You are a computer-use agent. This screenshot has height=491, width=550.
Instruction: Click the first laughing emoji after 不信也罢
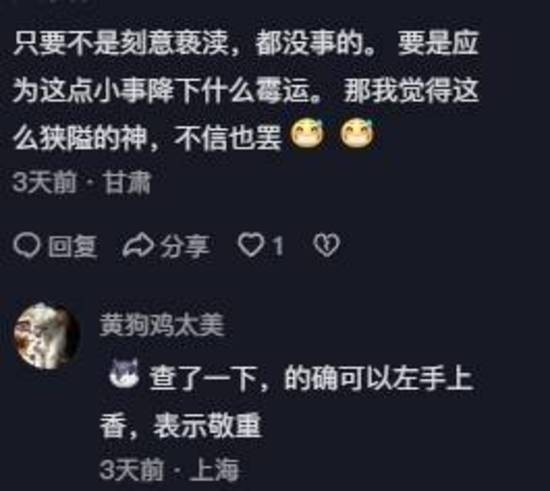coord(306,135)
